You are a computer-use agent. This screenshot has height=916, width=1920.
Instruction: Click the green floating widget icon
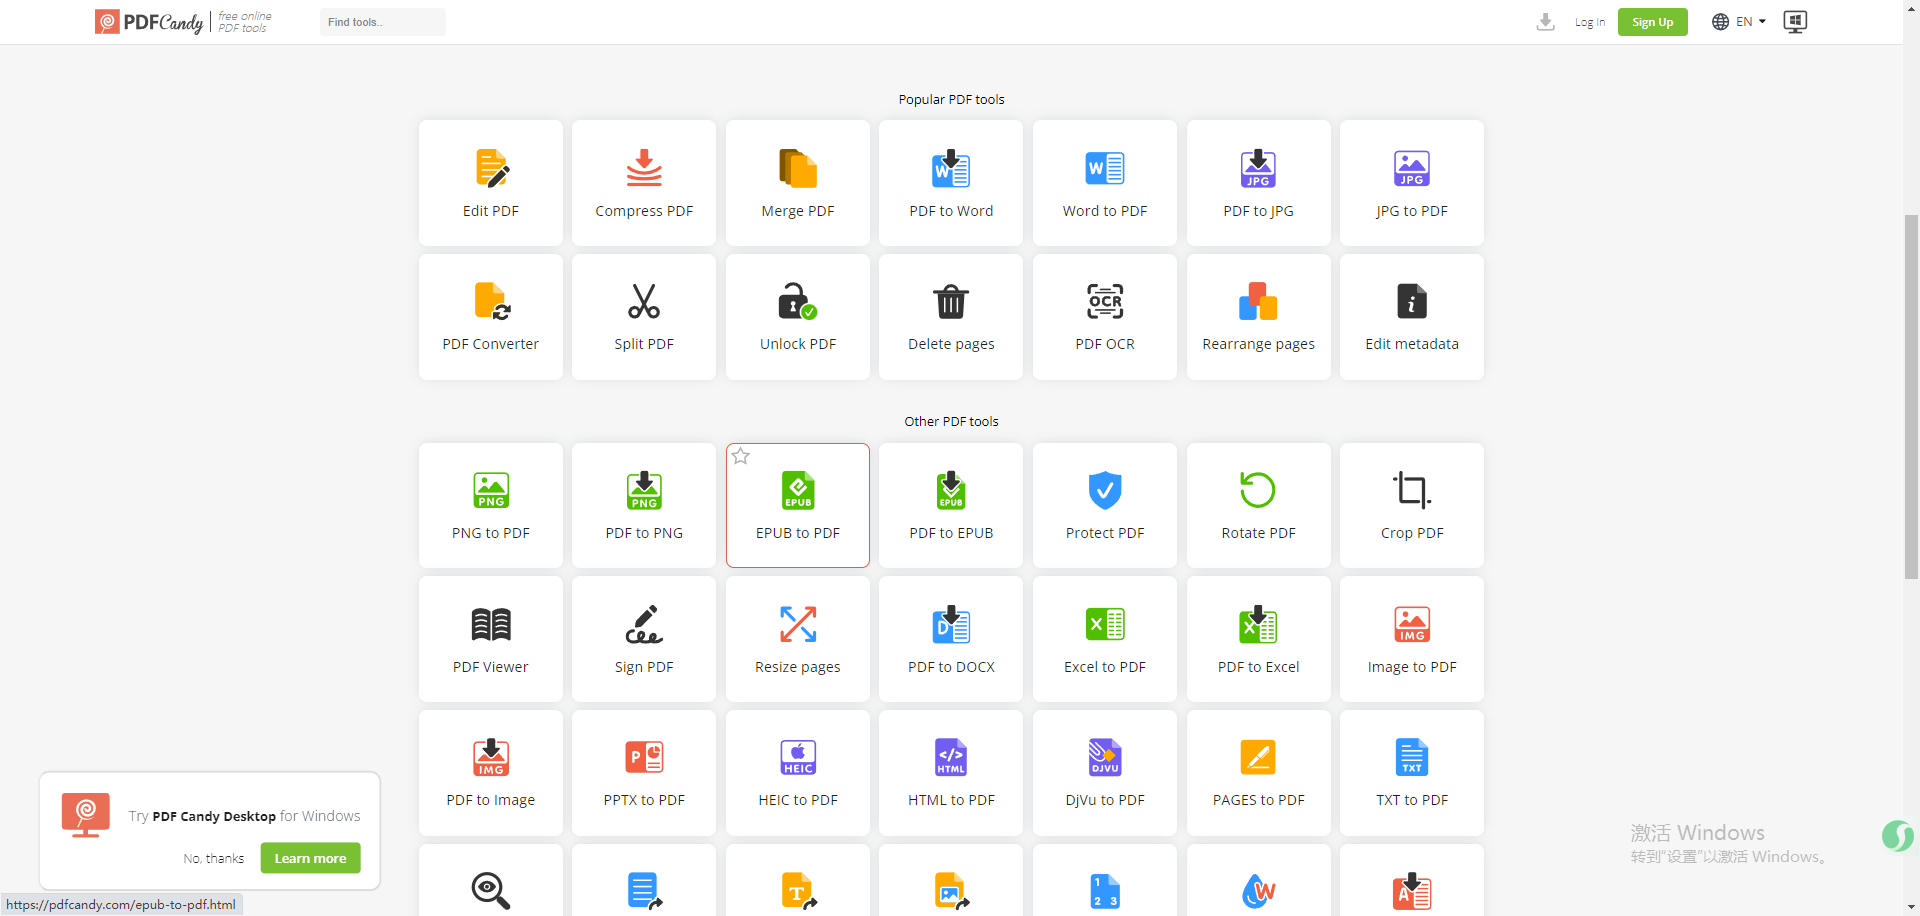click(1897, 835)
